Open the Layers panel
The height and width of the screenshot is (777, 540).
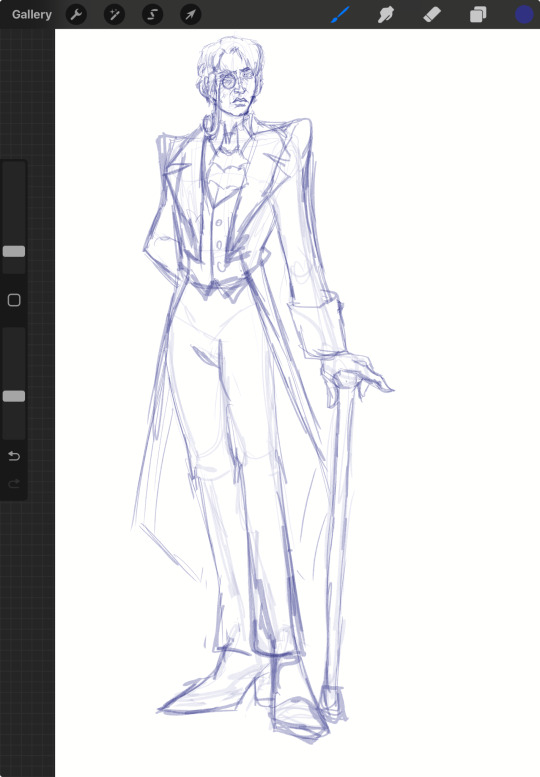478,14
